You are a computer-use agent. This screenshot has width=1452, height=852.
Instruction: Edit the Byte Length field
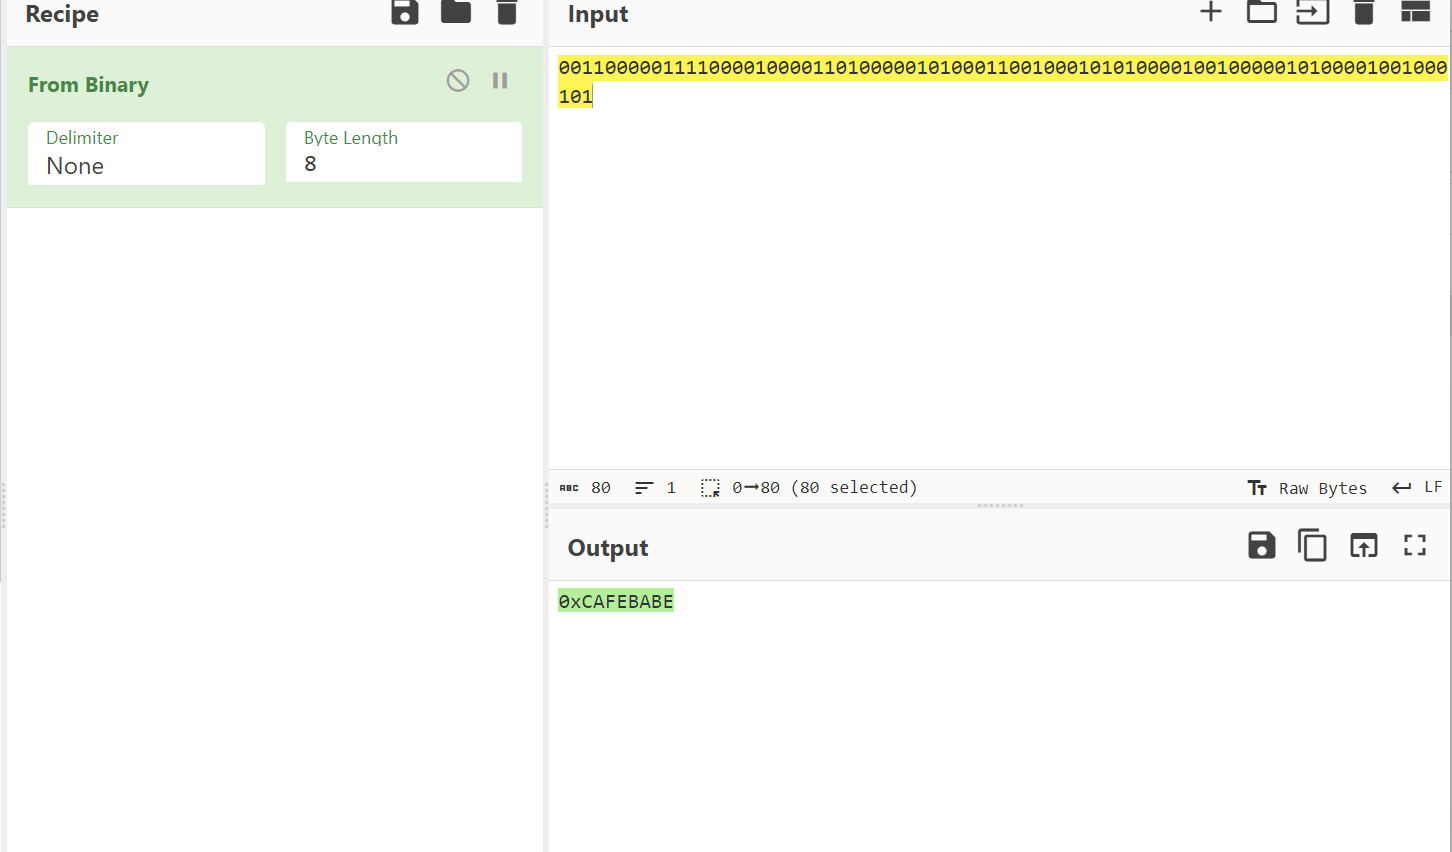[x=404, y=164]
